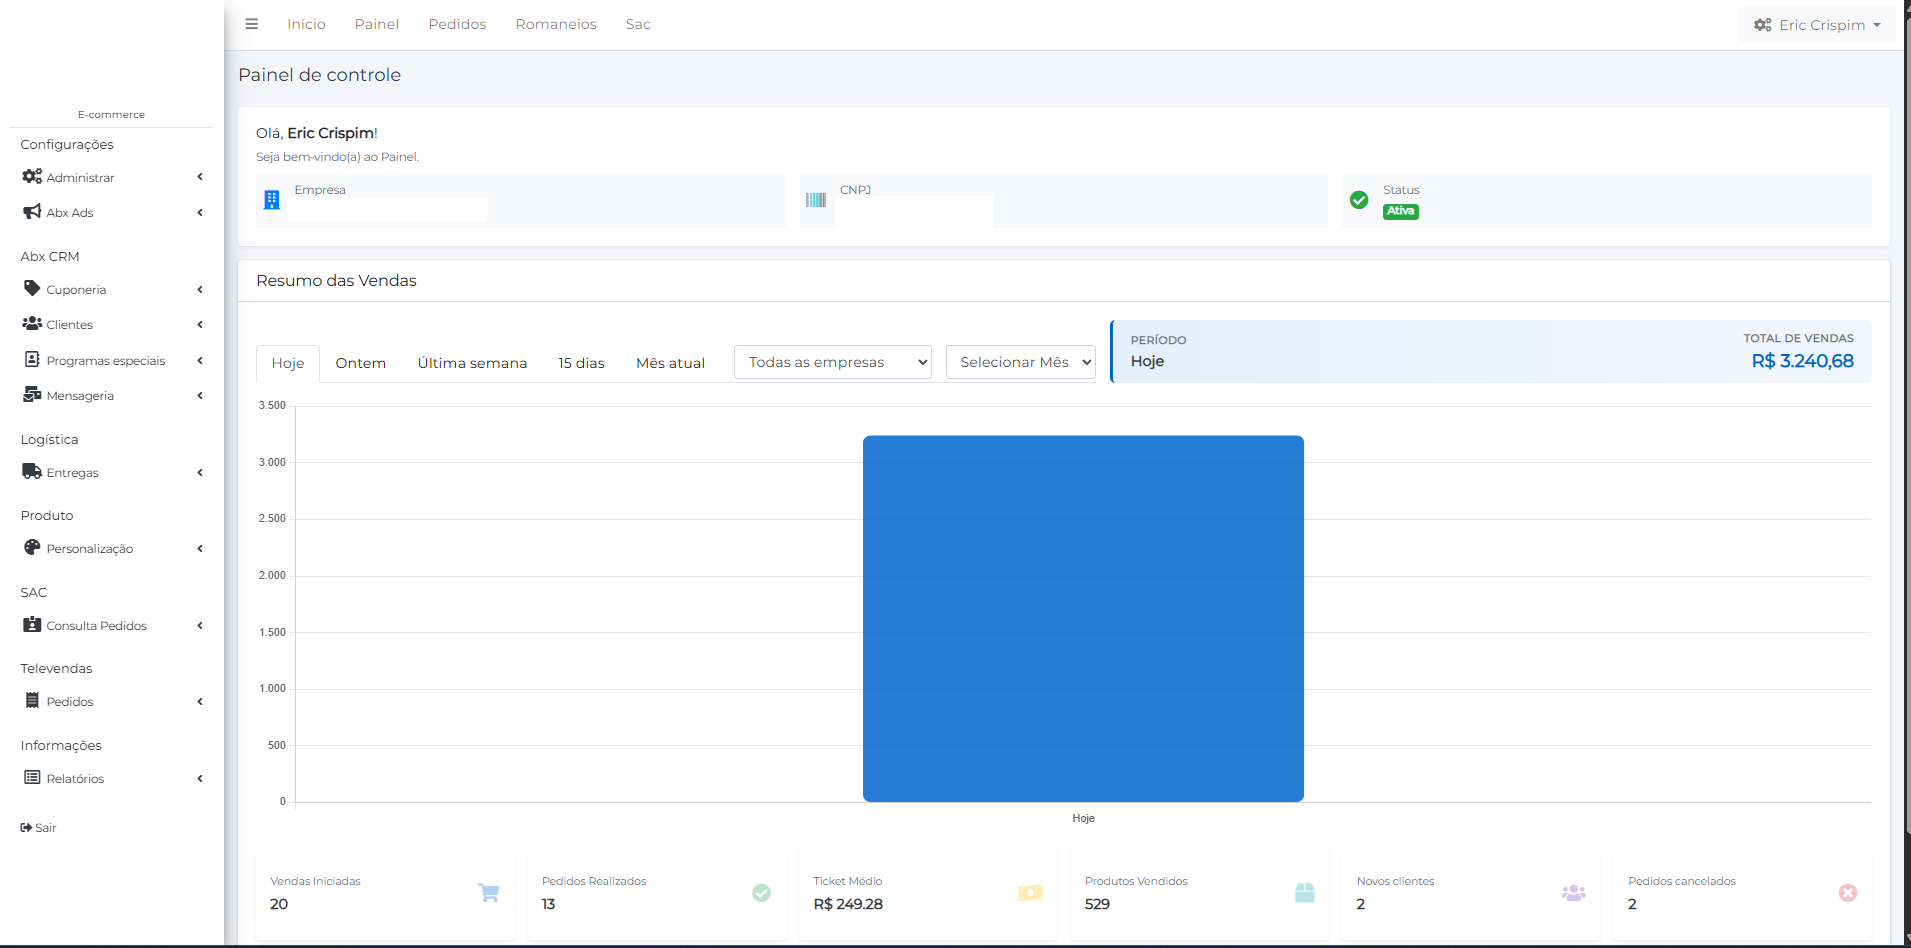1911x948 pixels.
Task: Click the Mensageria chat icon
Action: [x=32, y=395]
